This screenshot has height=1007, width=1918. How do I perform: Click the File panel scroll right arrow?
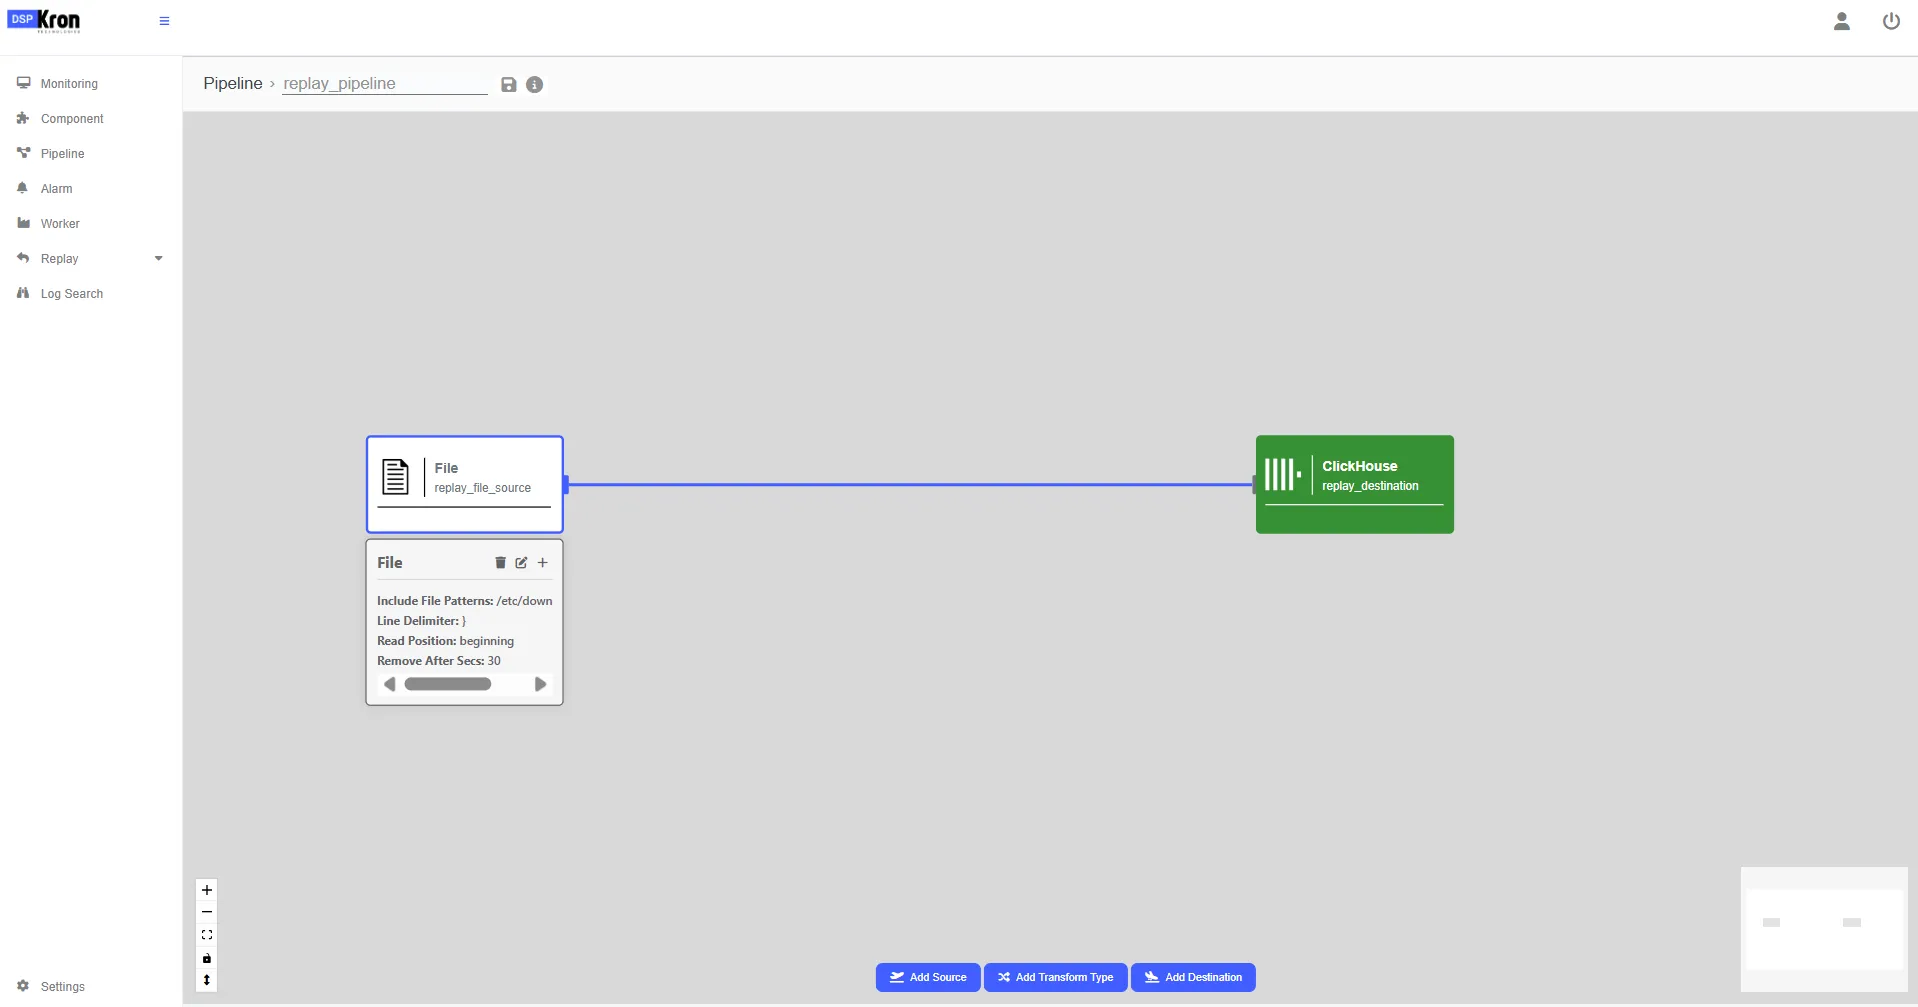point(540,685)
